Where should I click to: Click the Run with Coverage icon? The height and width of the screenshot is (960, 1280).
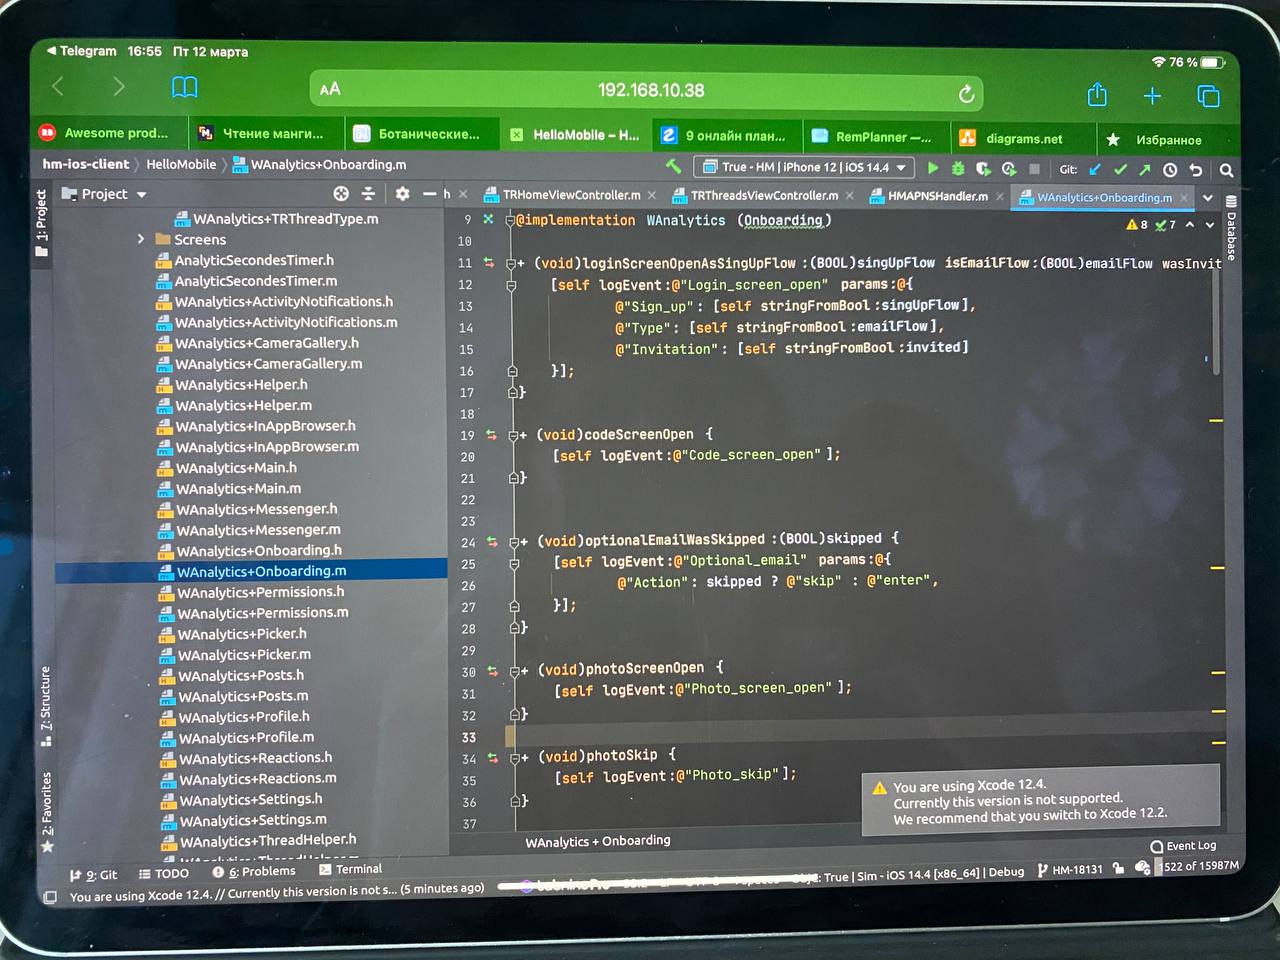[983, 168]
